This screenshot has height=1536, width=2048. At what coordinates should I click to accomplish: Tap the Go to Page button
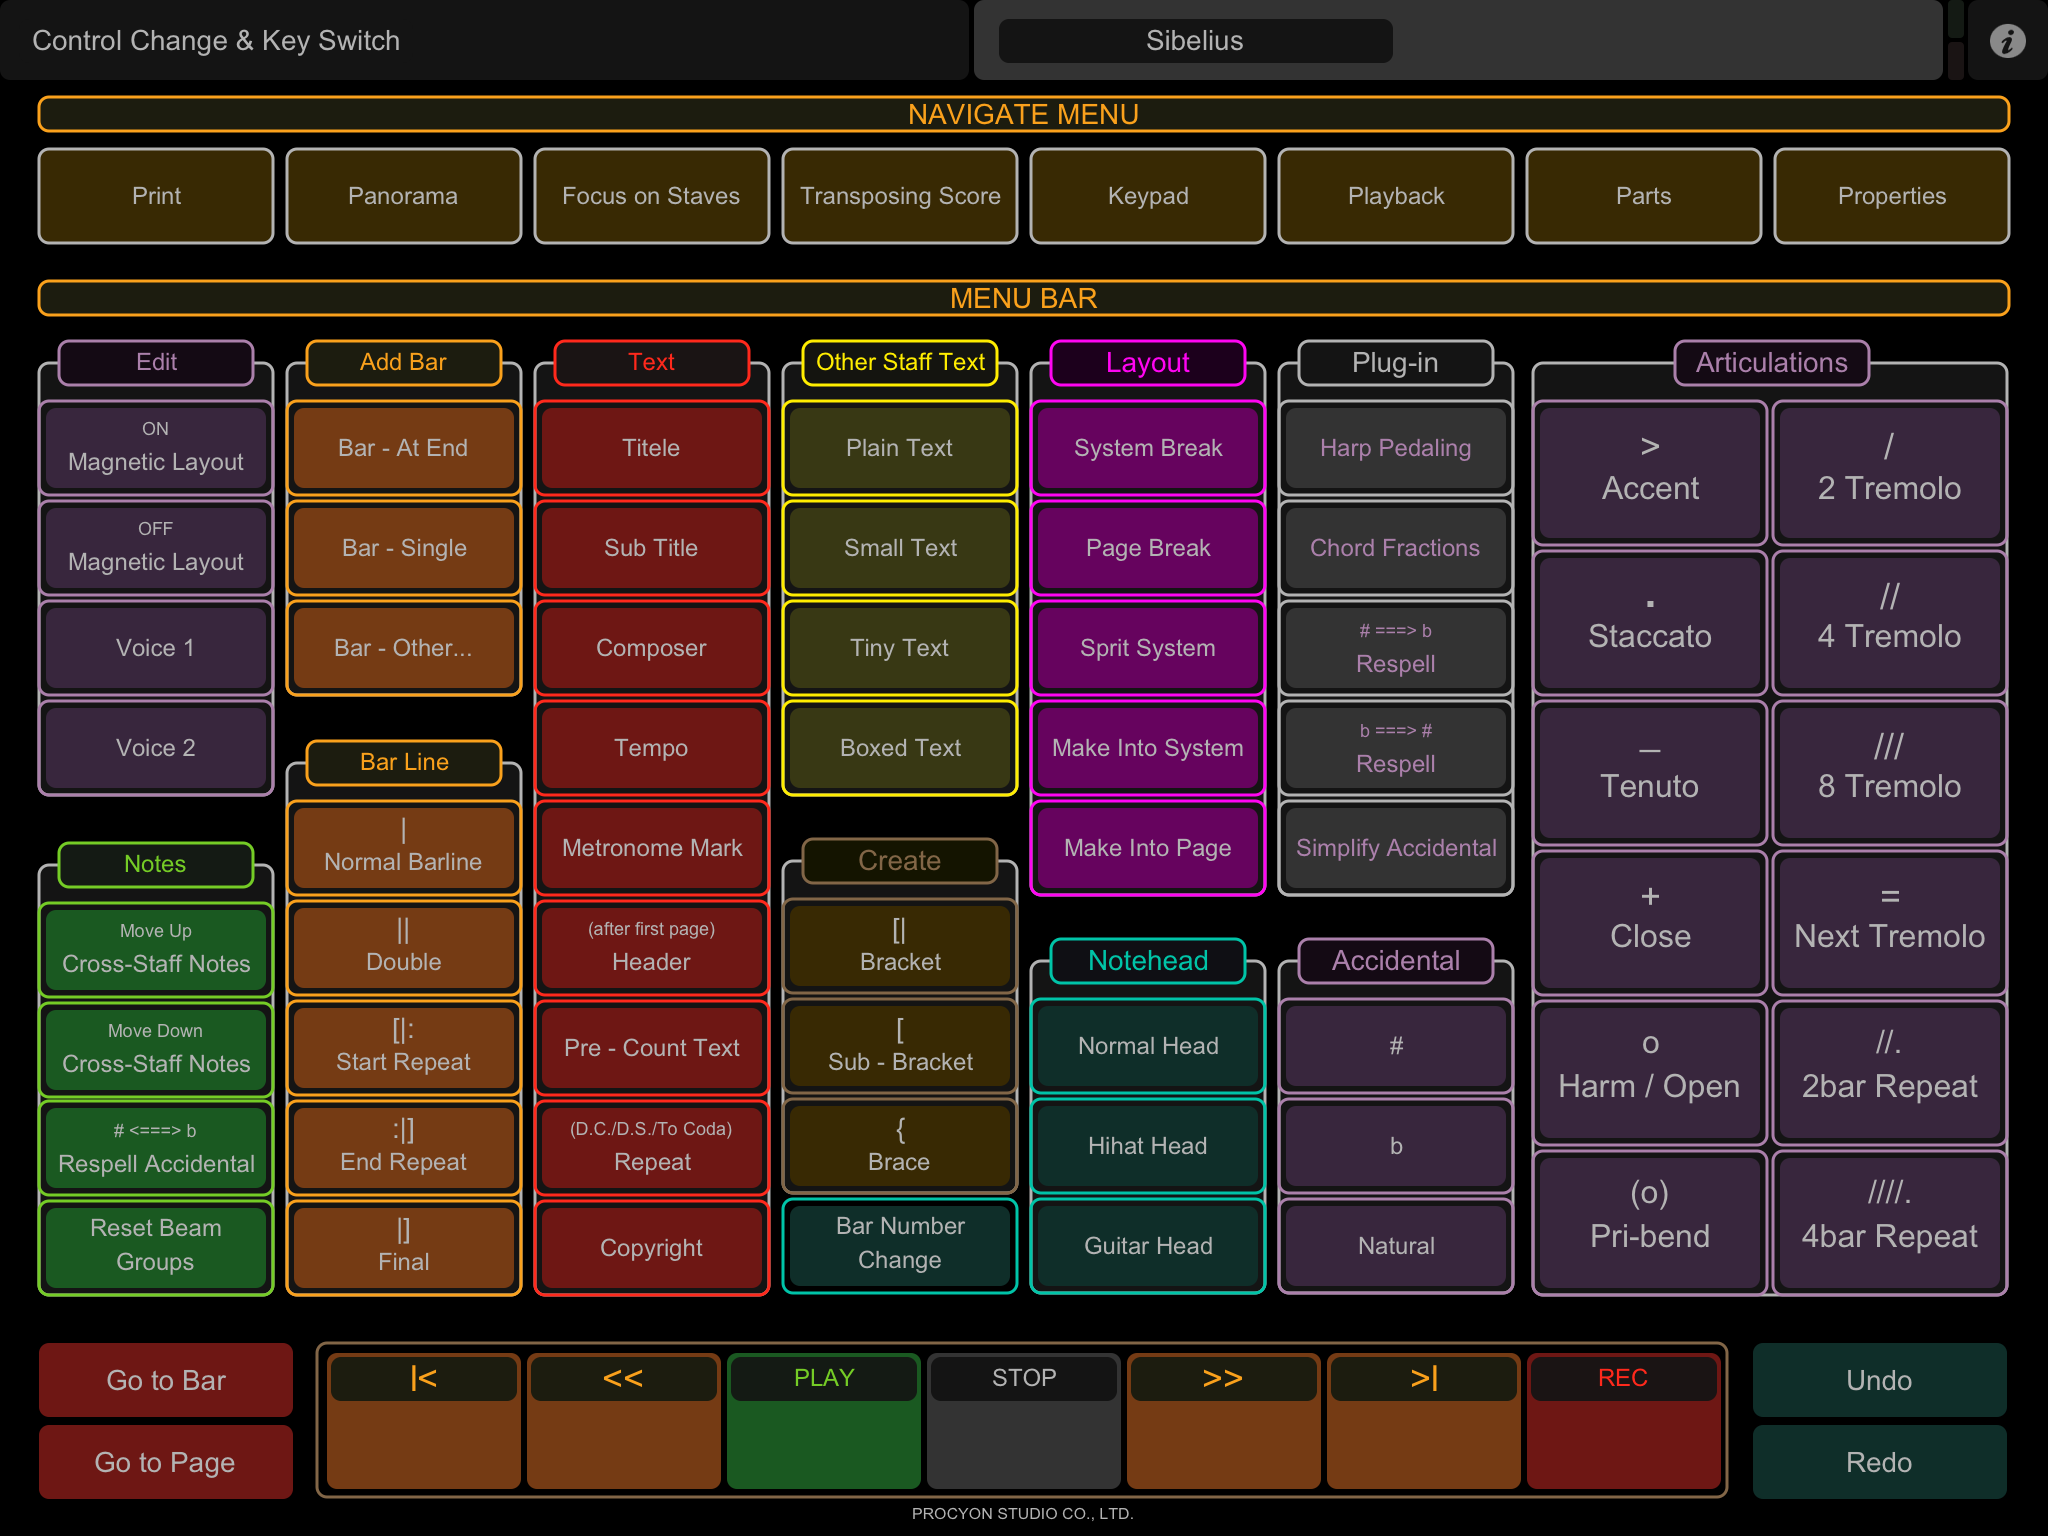pyautogui.click(x=166, y=1462)
